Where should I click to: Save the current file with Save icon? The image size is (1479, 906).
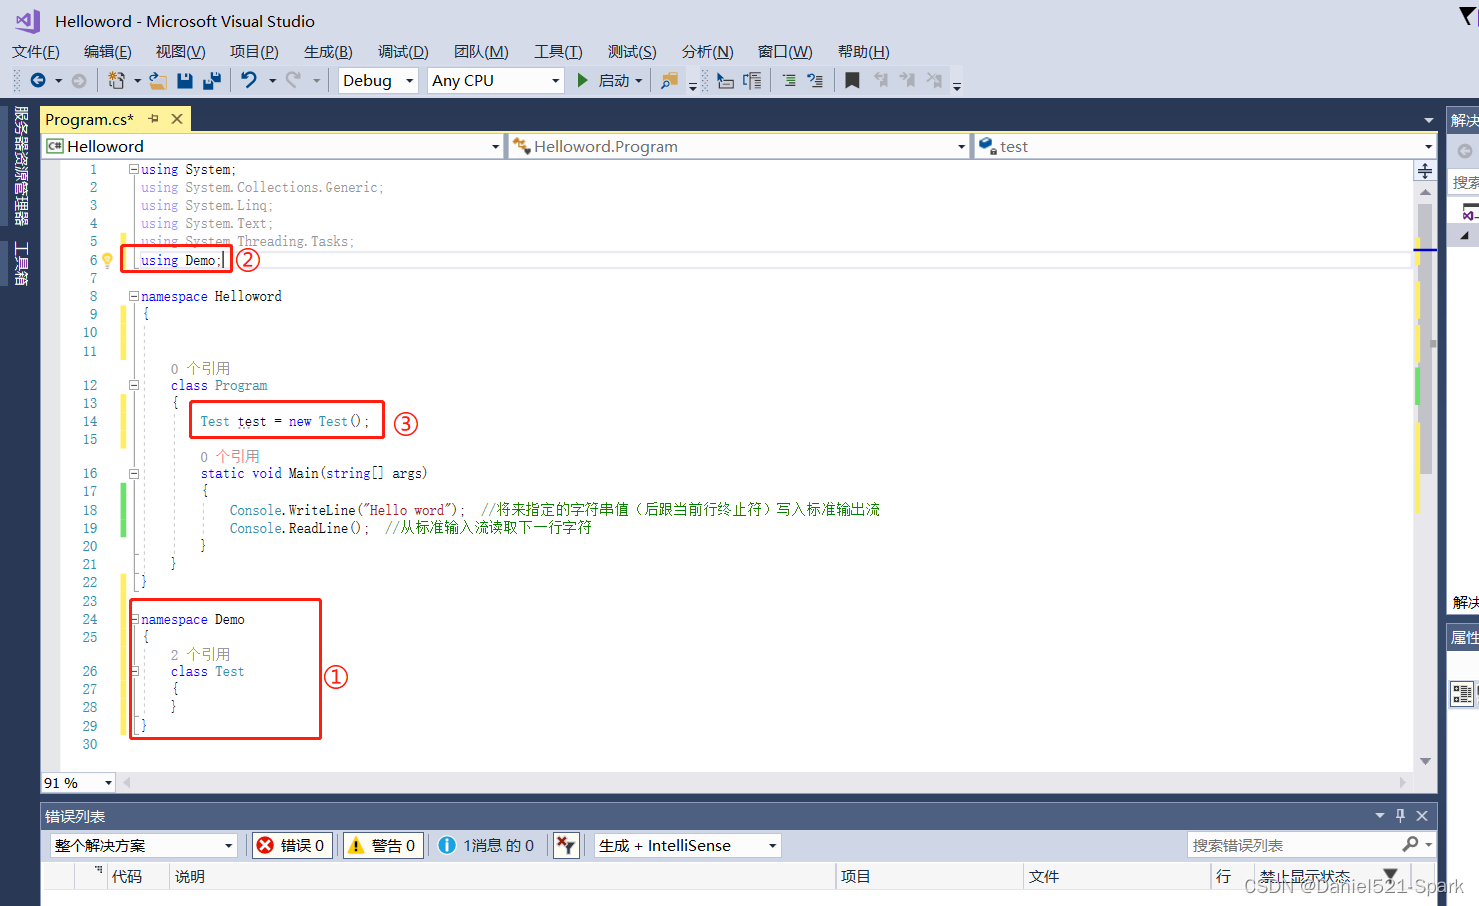[185, 80]
